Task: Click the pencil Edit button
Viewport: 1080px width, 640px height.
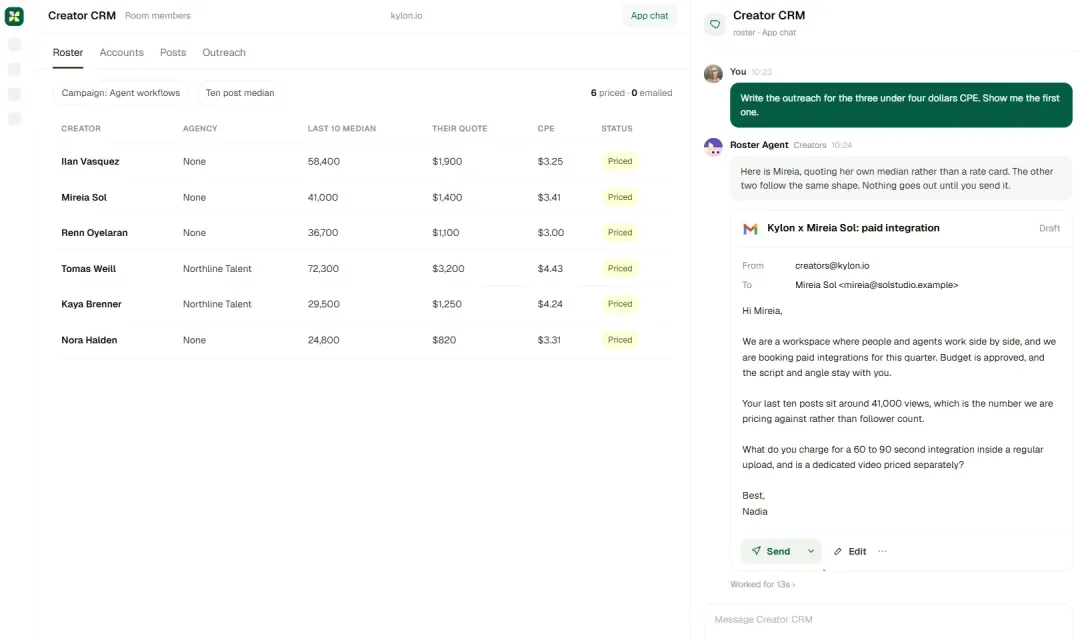Action: tap(850, 551)
